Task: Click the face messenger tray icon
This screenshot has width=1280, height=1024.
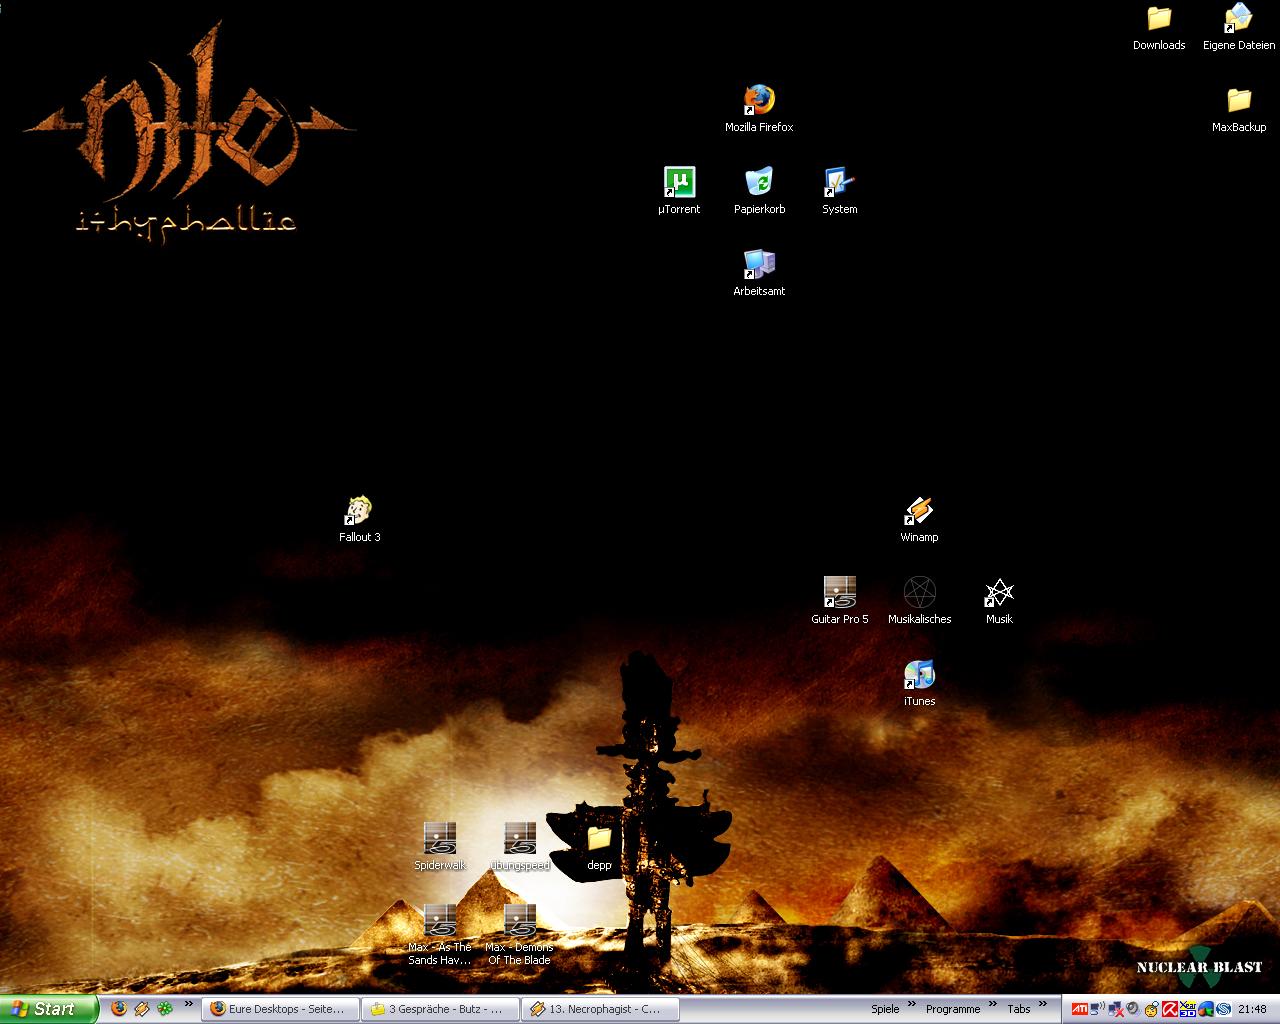Action: pos(1151,1009)
